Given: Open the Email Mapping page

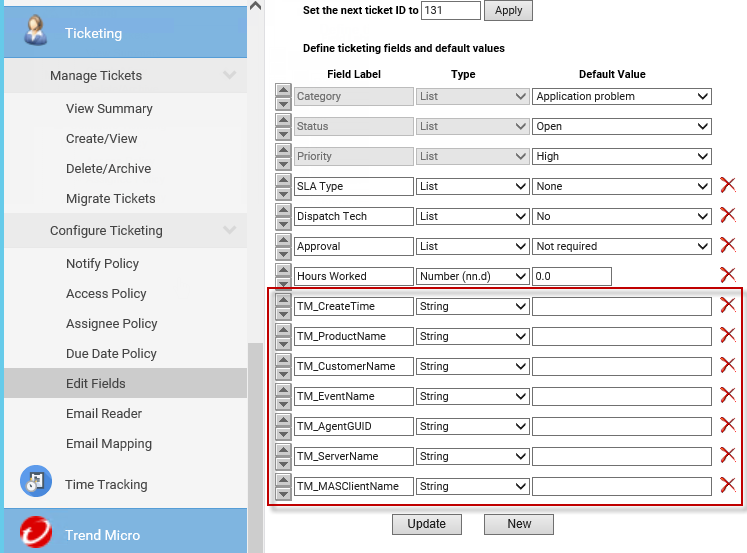Looking at the screenshot, I should [x=109, y=444].
